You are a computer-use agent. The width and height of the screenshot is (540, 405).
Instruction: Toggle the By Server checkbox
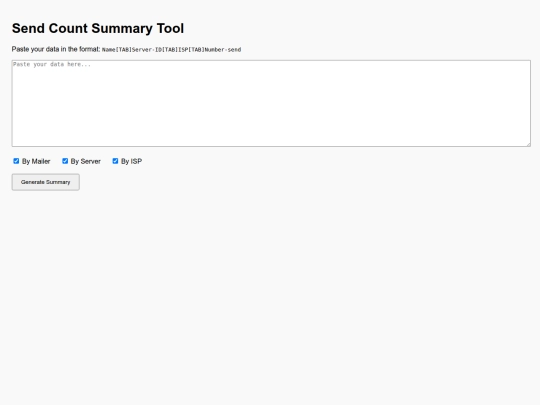coord(65,161)
